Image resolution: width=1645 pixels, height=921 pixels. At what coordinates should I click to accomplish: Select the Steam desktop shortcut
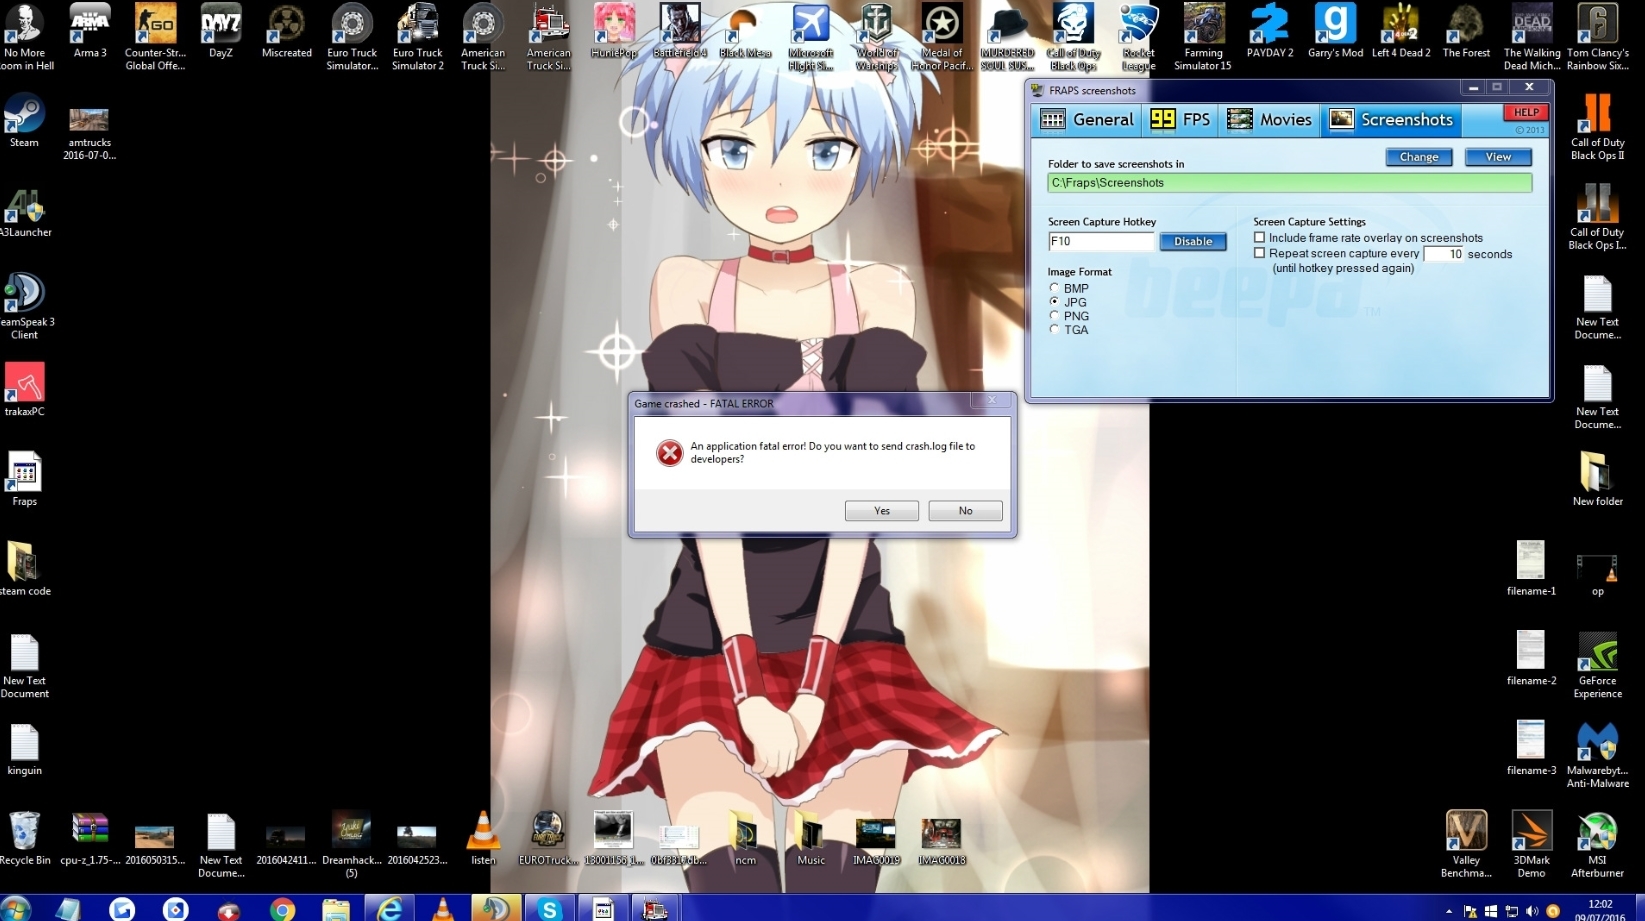pyautogui.click(x=24, y=122)
